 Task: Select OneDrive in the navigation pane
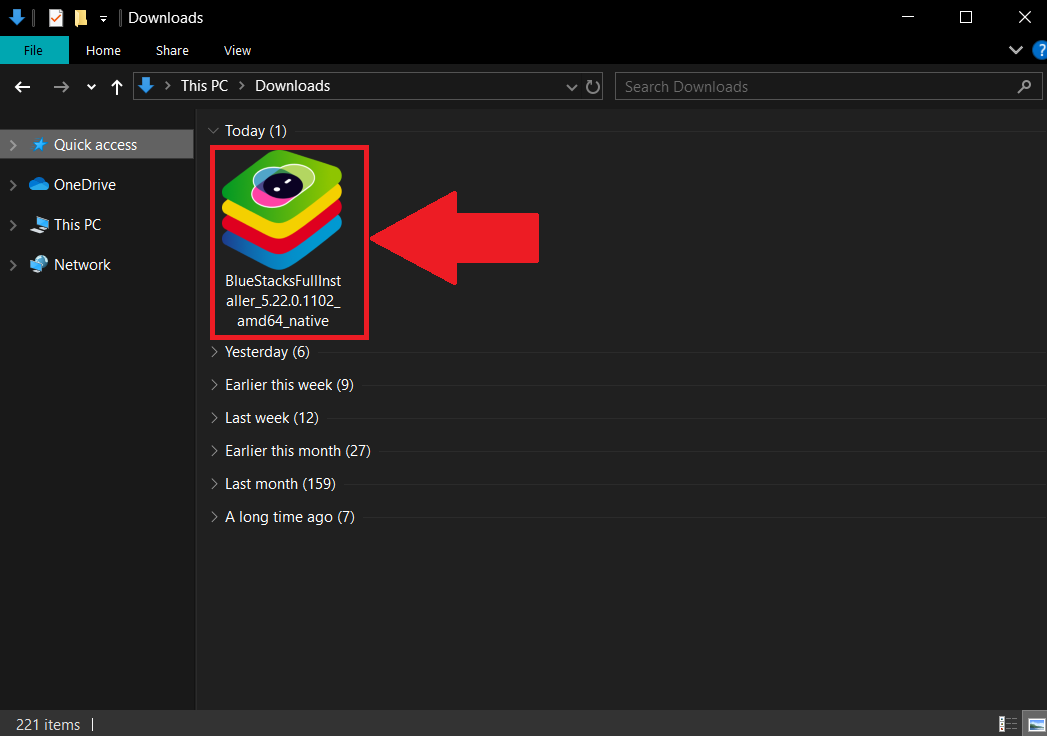pyautogui.click(x=85, y=184)
